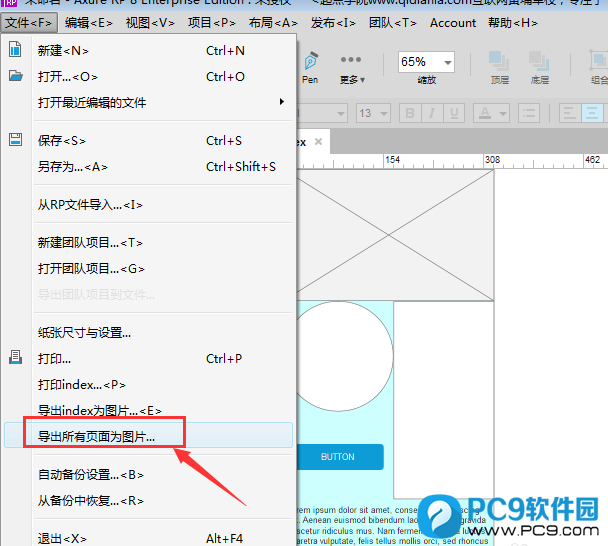The image size is (608, 546).
Task: Choose 自动备份设置...<B>
Action: (x=148, y=474)
